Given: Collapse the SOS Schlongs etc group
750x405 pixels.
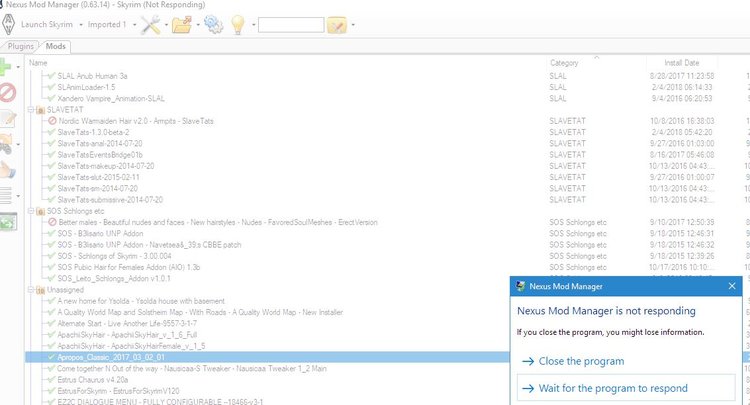Looking at the screenshot, I should click(32, 211).
